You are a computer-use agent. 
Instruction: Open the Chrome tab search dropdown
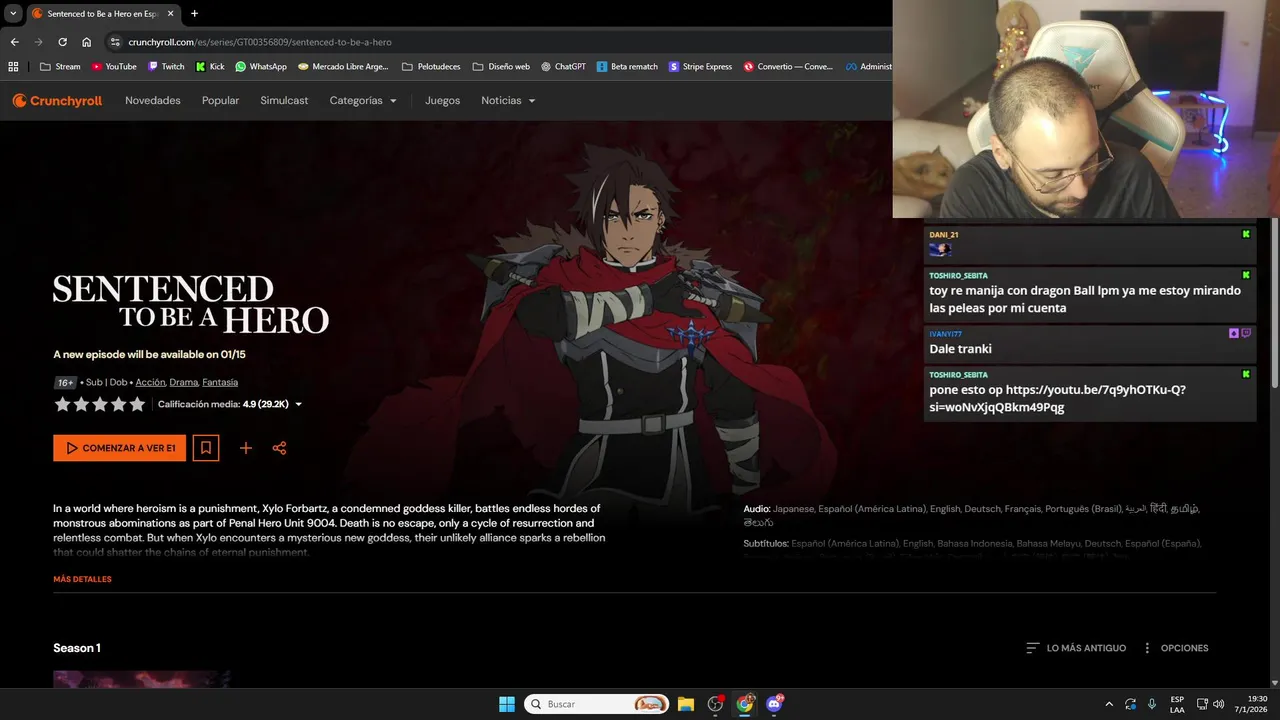point(13,14)
